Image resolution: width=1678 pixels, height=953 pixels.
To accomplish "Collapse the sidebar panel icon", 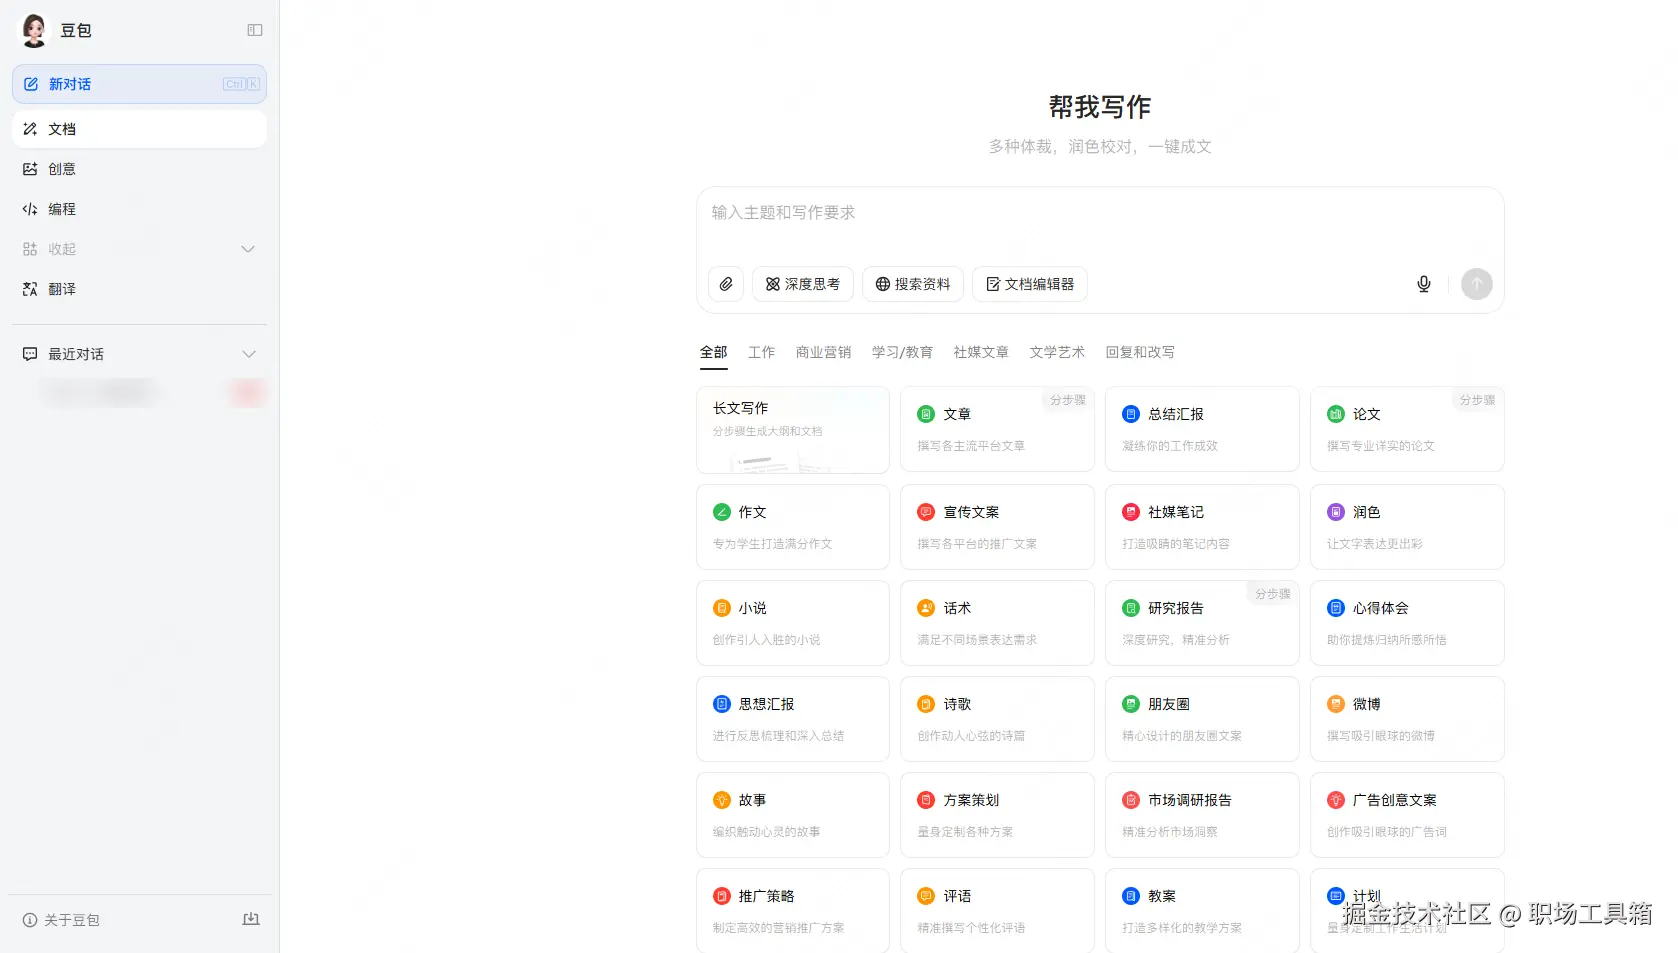I will [x=255, y=30].
